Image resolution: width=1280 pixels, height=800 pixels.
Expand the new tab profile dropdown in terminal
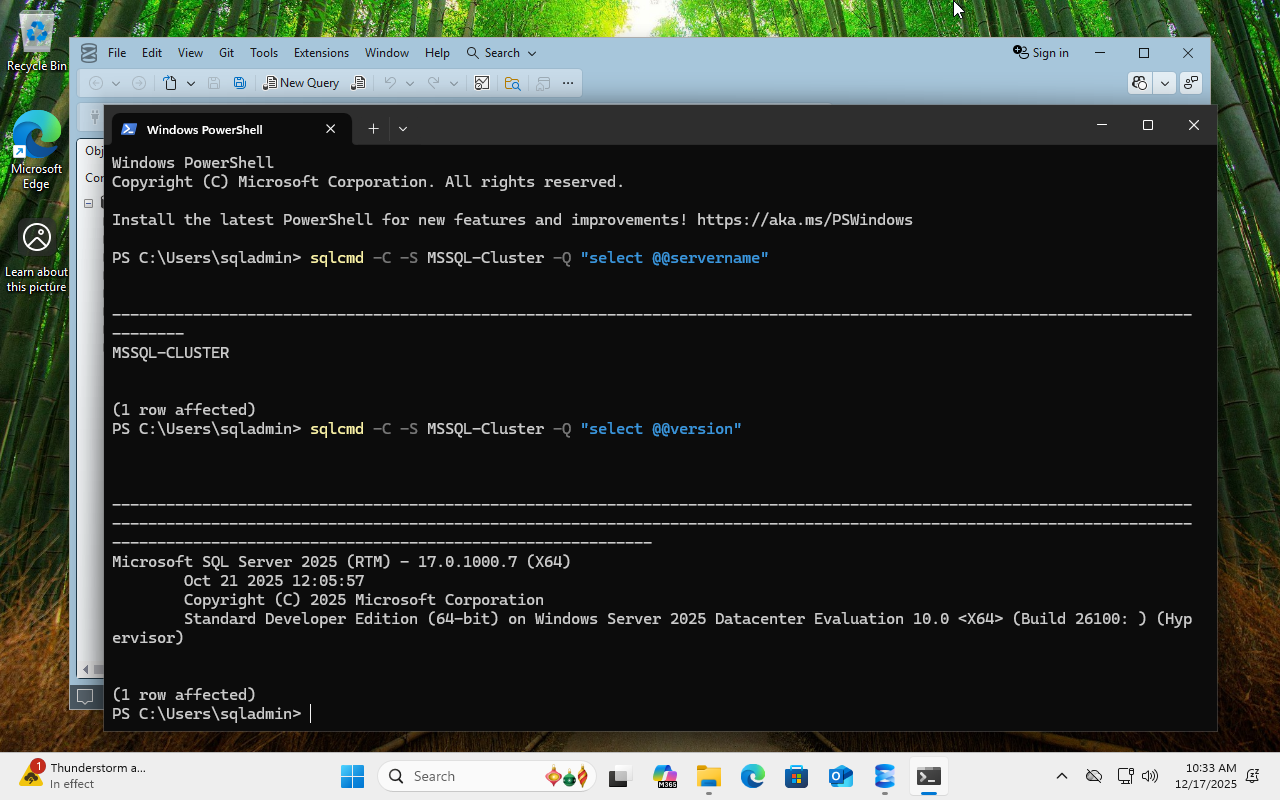[403, 129]
